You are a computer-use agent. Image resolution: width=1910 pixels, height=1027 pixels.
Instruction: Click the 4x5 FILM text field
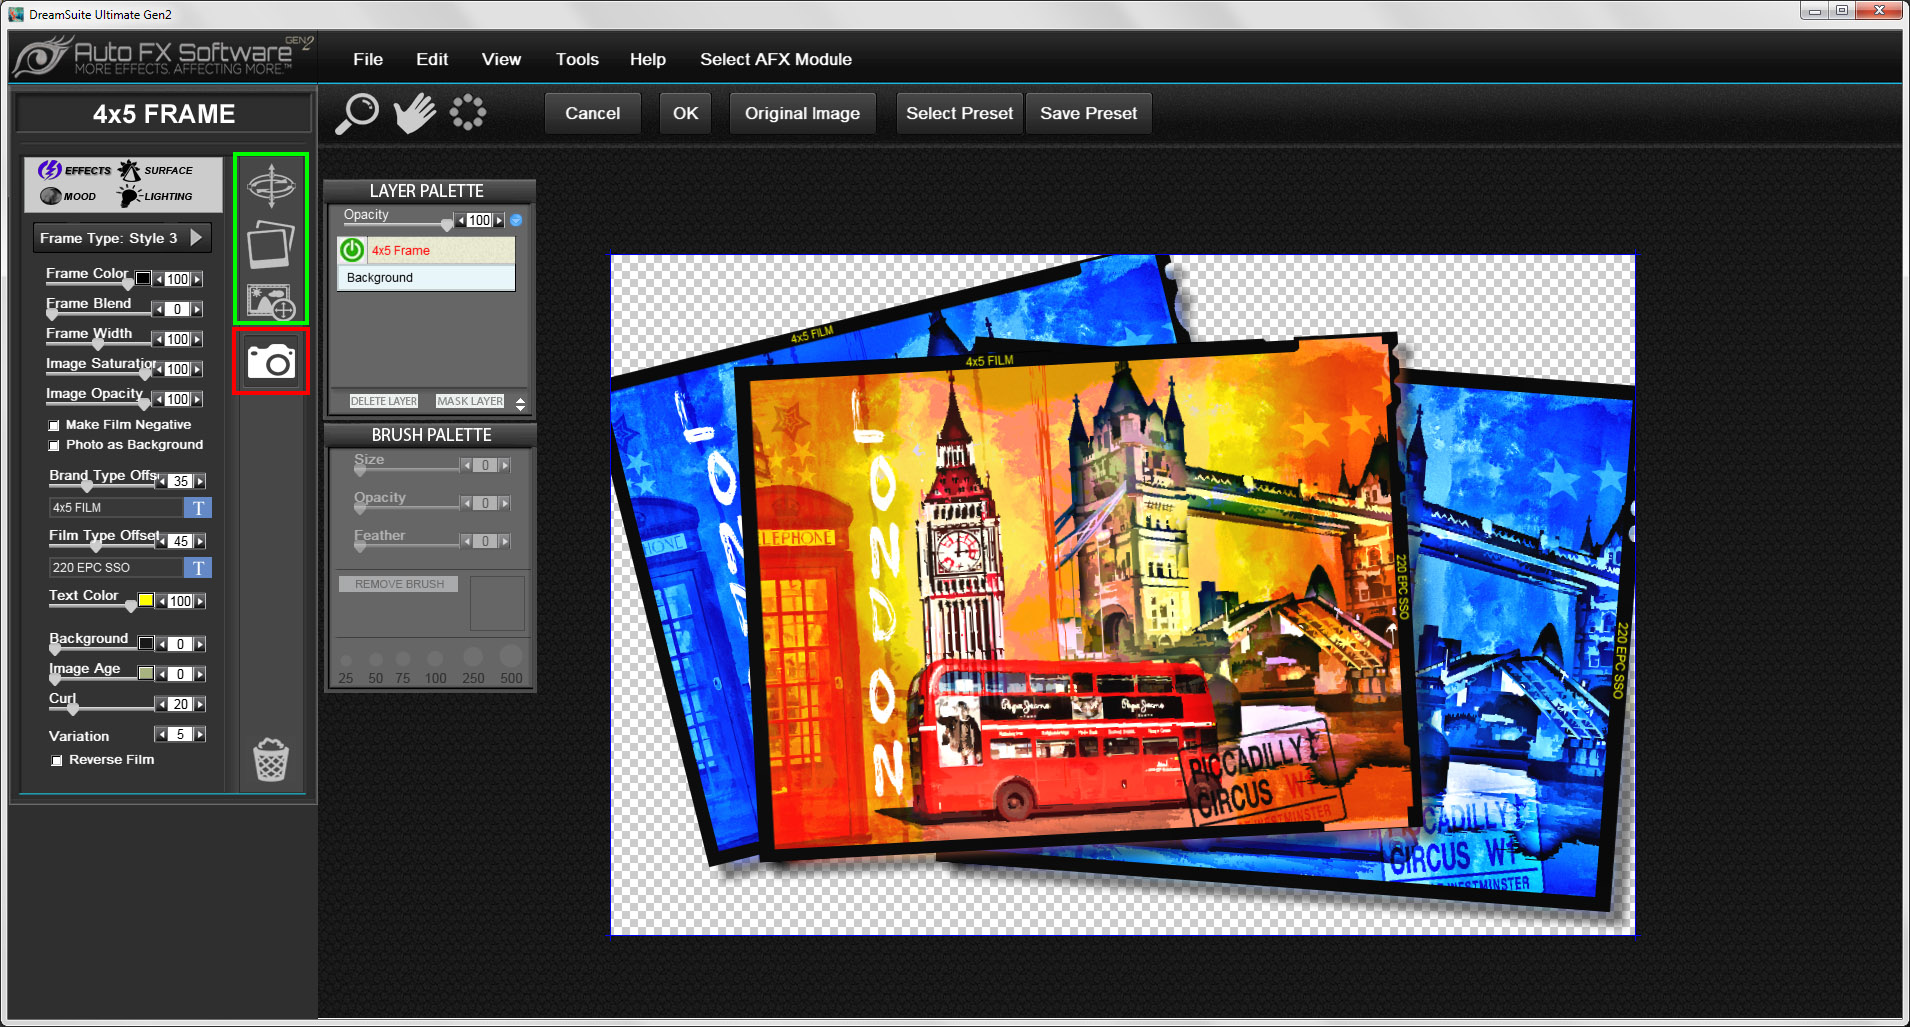click(x=116, y=508)
